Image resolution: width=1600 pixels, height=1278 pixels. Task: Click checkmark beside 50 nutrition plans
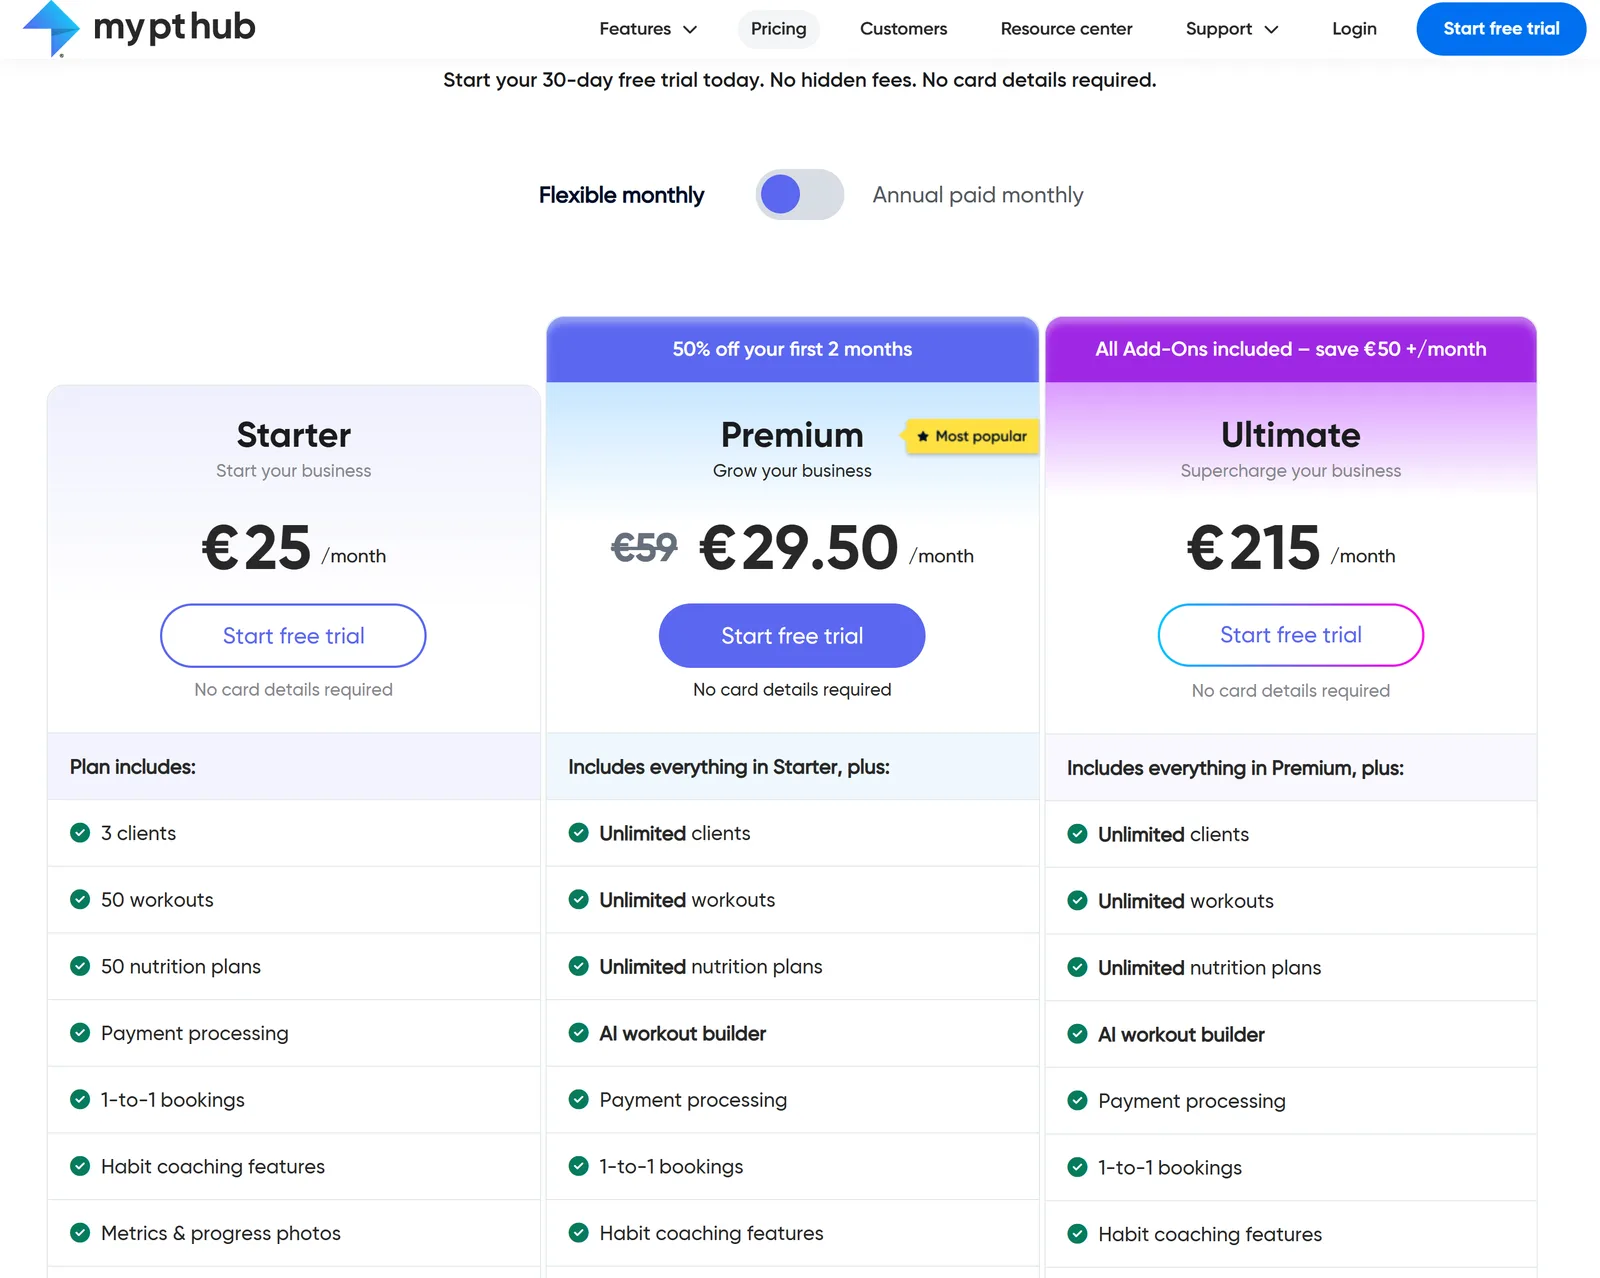coord(80,966)
